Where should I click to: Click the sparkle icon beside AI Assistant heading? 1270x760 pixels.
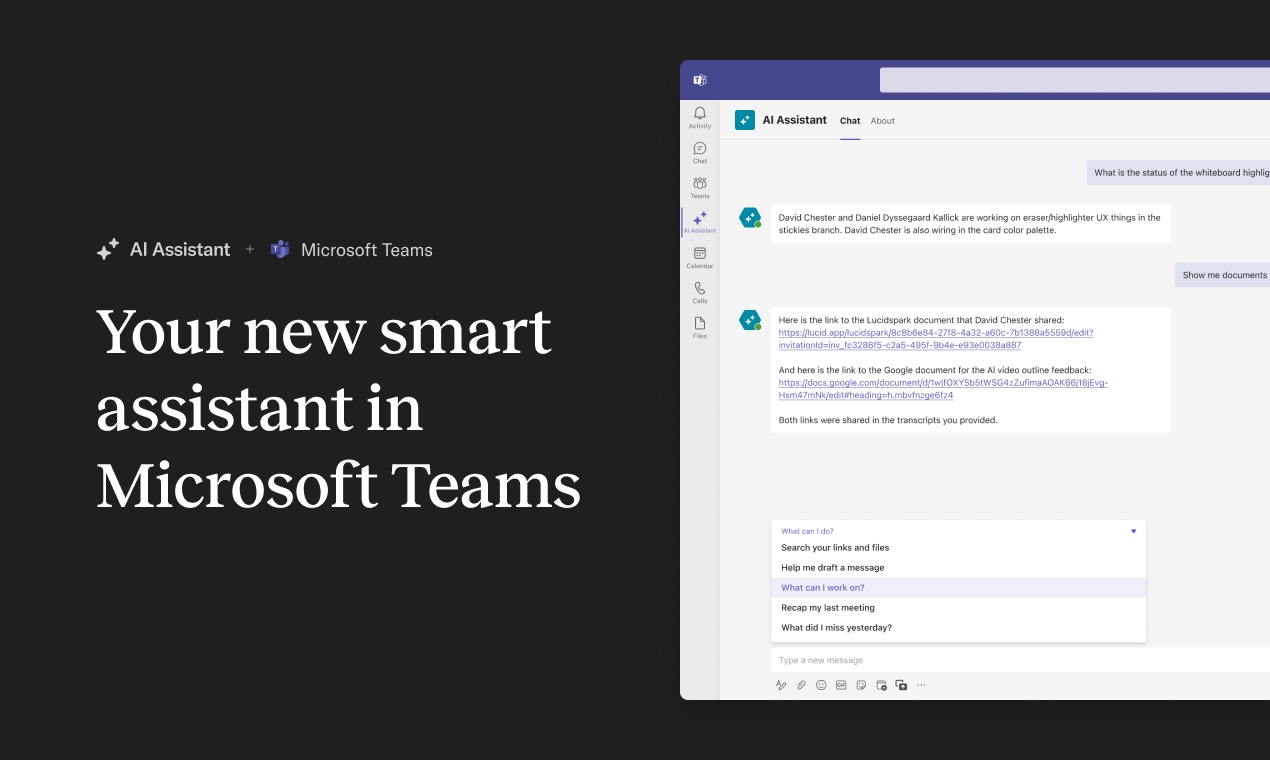(x=108, y=250)
